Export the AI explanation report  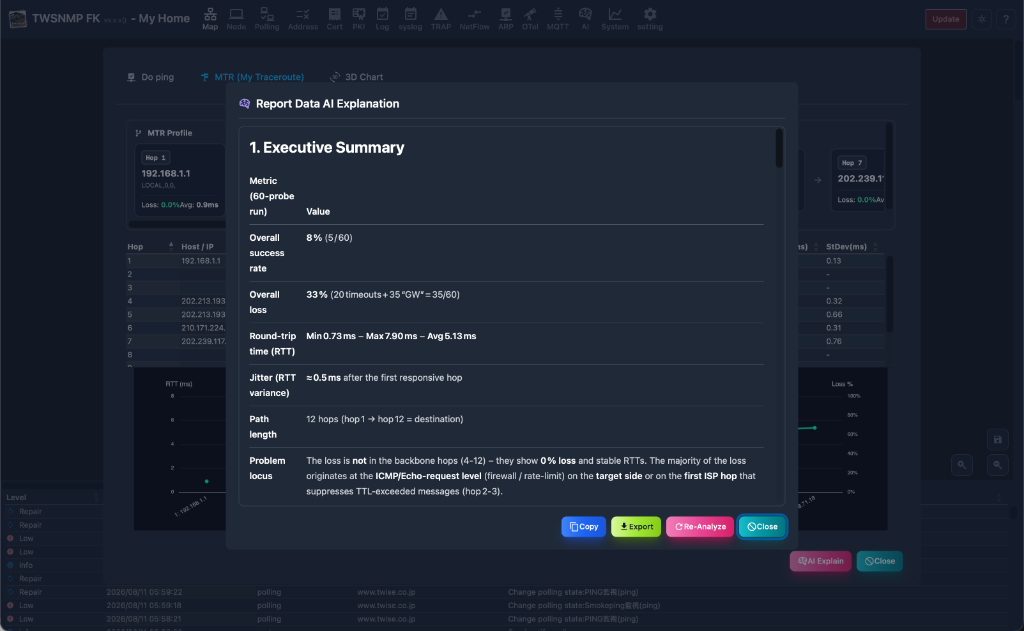(635, 526)
